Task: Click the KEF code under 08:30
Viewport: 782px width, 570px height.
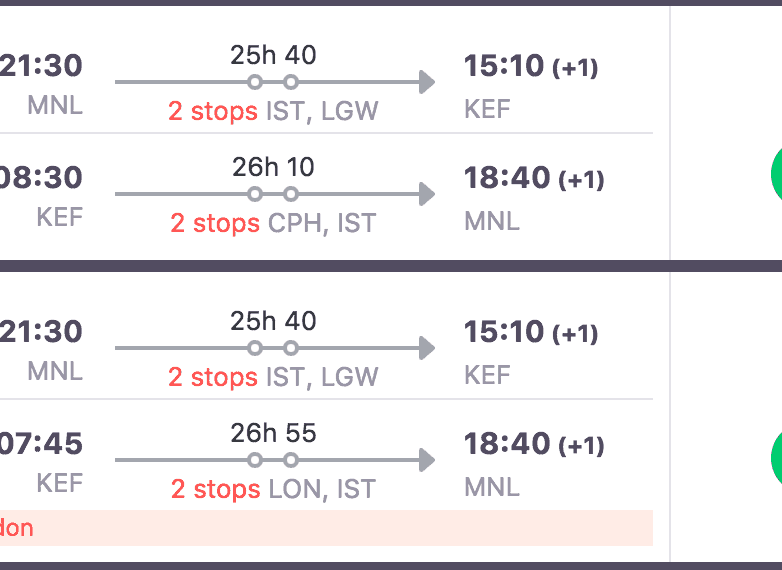Action: pos(59,216)
